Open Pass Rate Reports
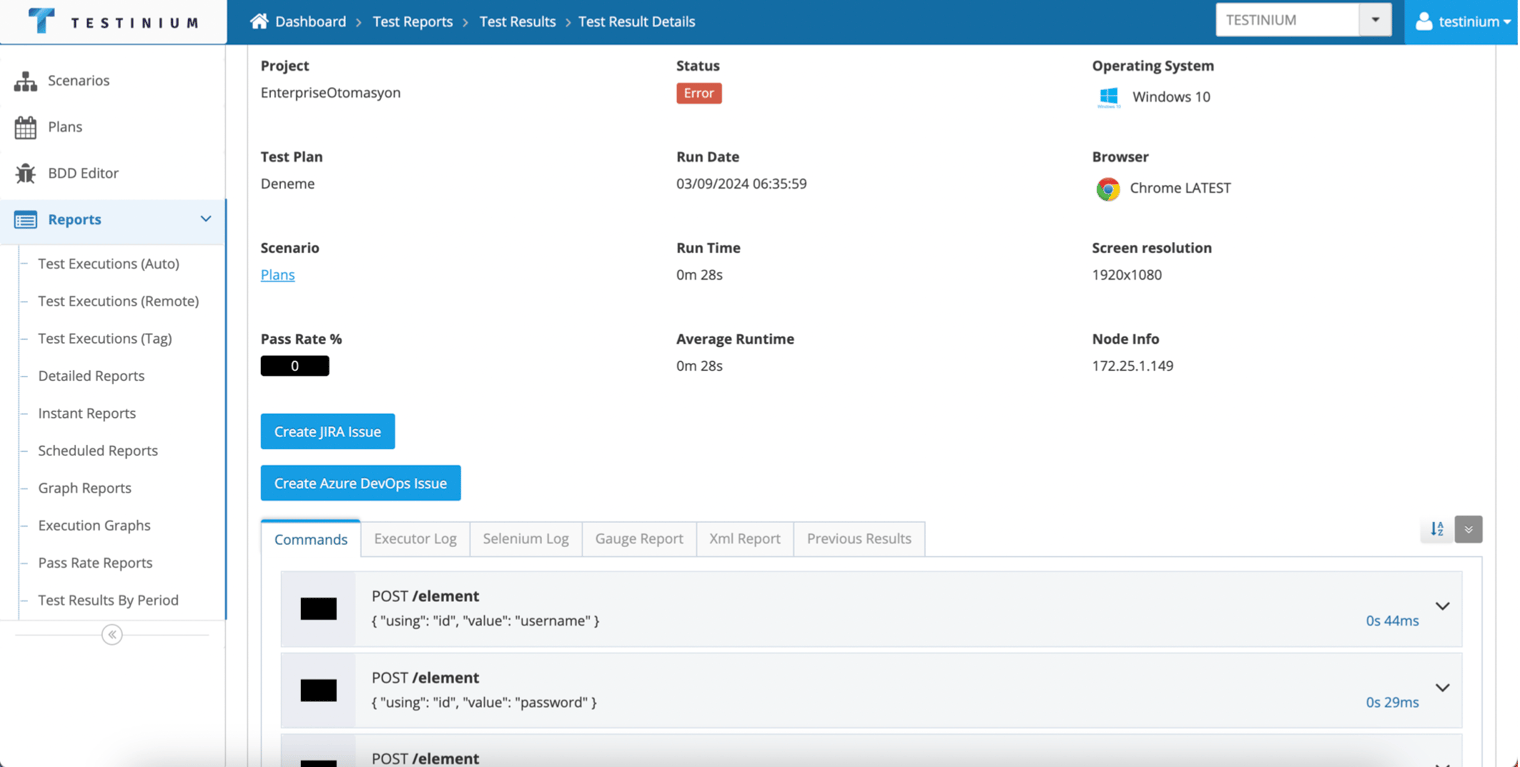 tap(95, 563)
